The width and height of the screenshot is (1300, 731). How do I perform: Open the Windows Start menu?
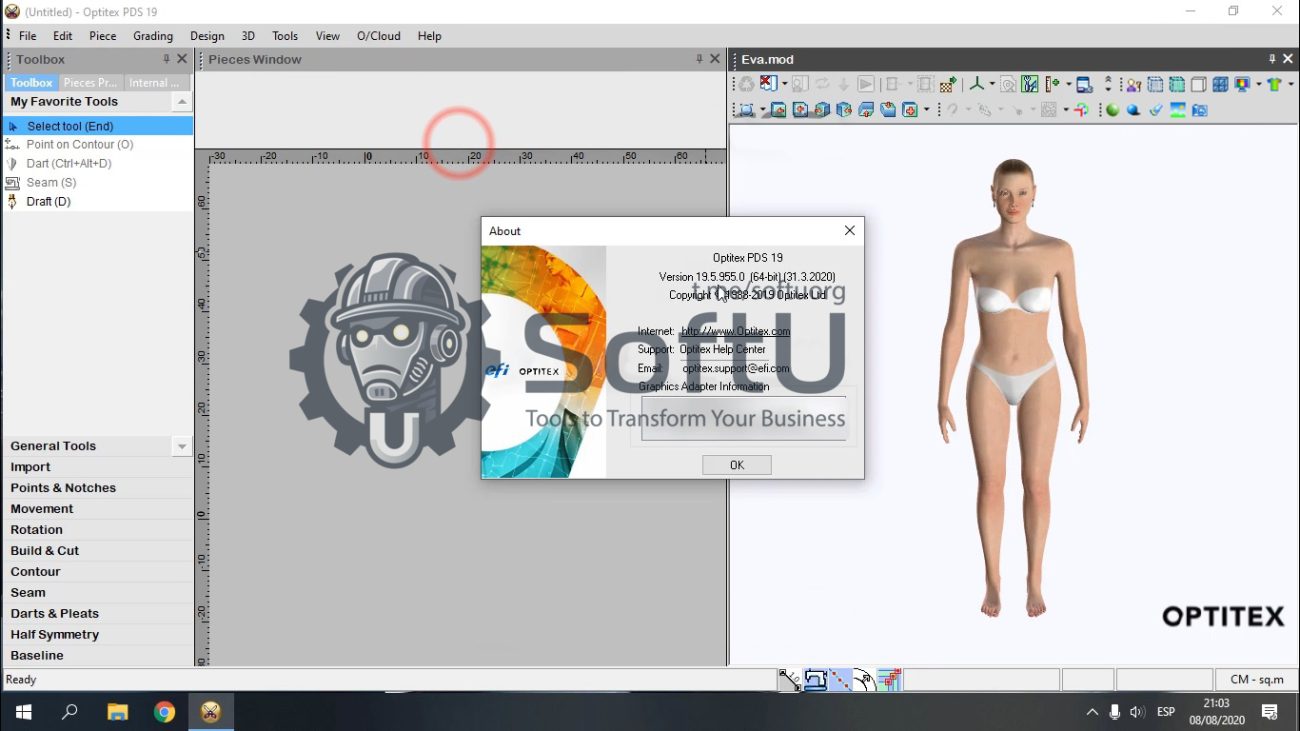tap(23, 712)
